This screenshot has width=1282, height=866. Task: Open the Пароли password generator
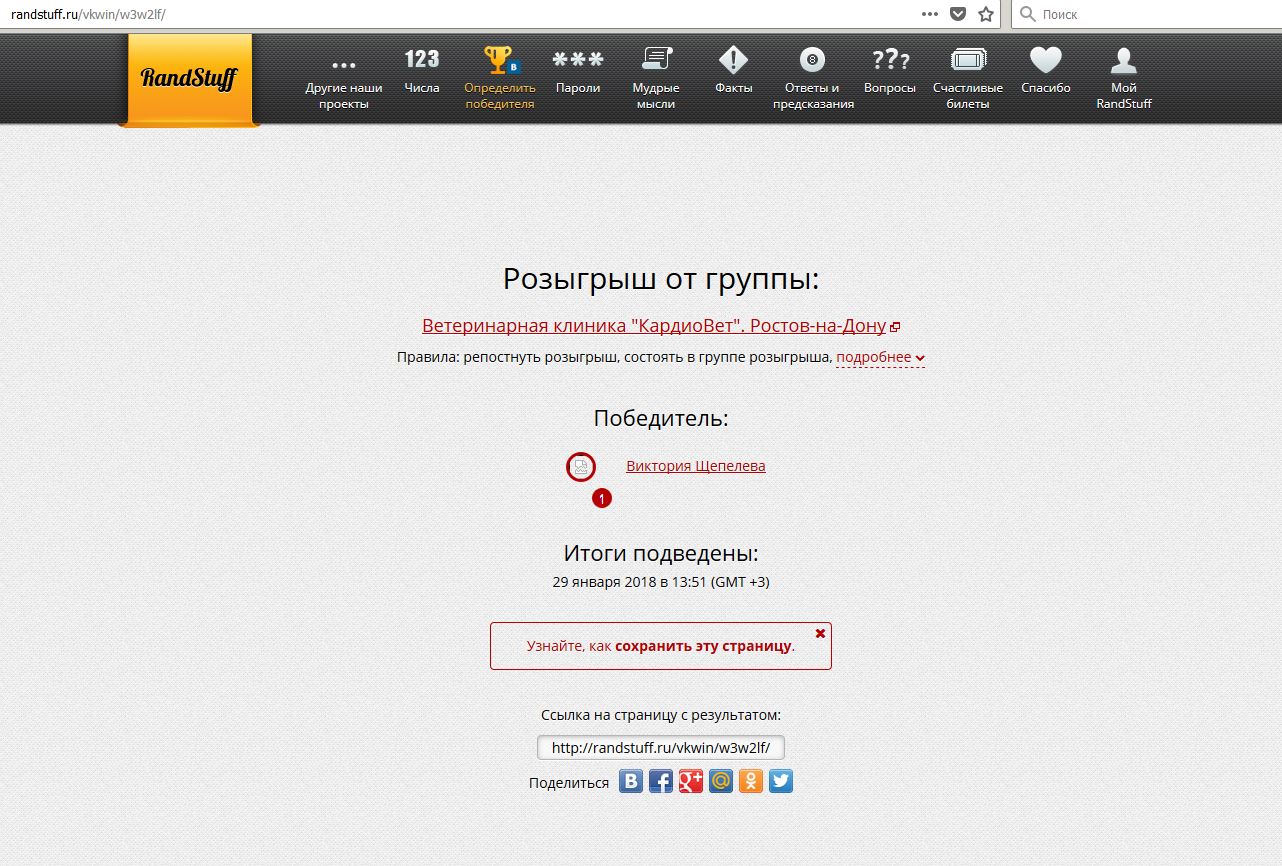point(578,72)
